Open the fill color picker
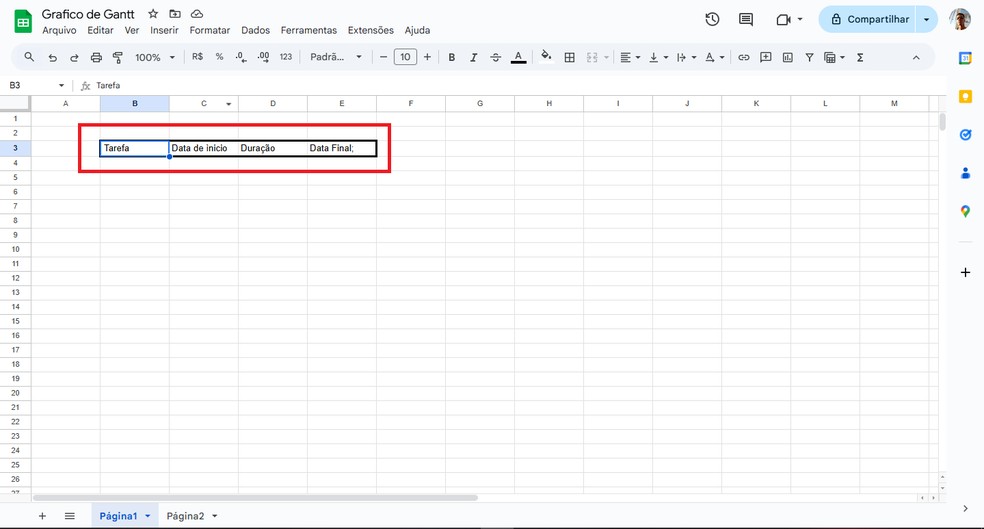This screenshot has width=984, height=529. click(546, 56)
